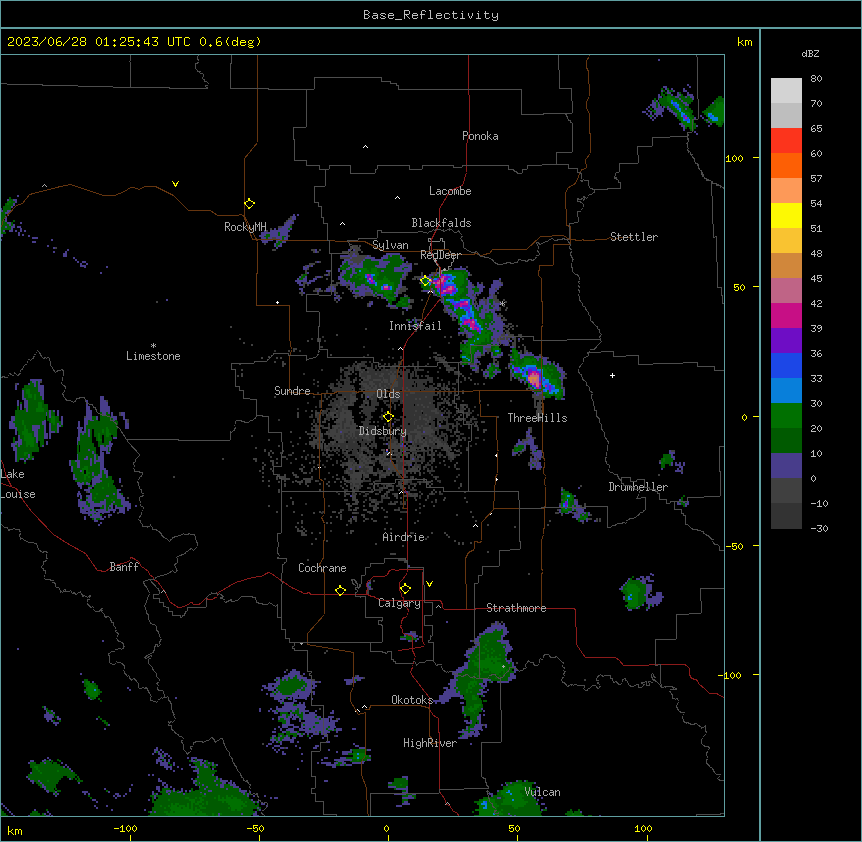The image size is (862, 842).
Task: Select the Olds label
Action: pyautogui.click(x=388, y=394)
